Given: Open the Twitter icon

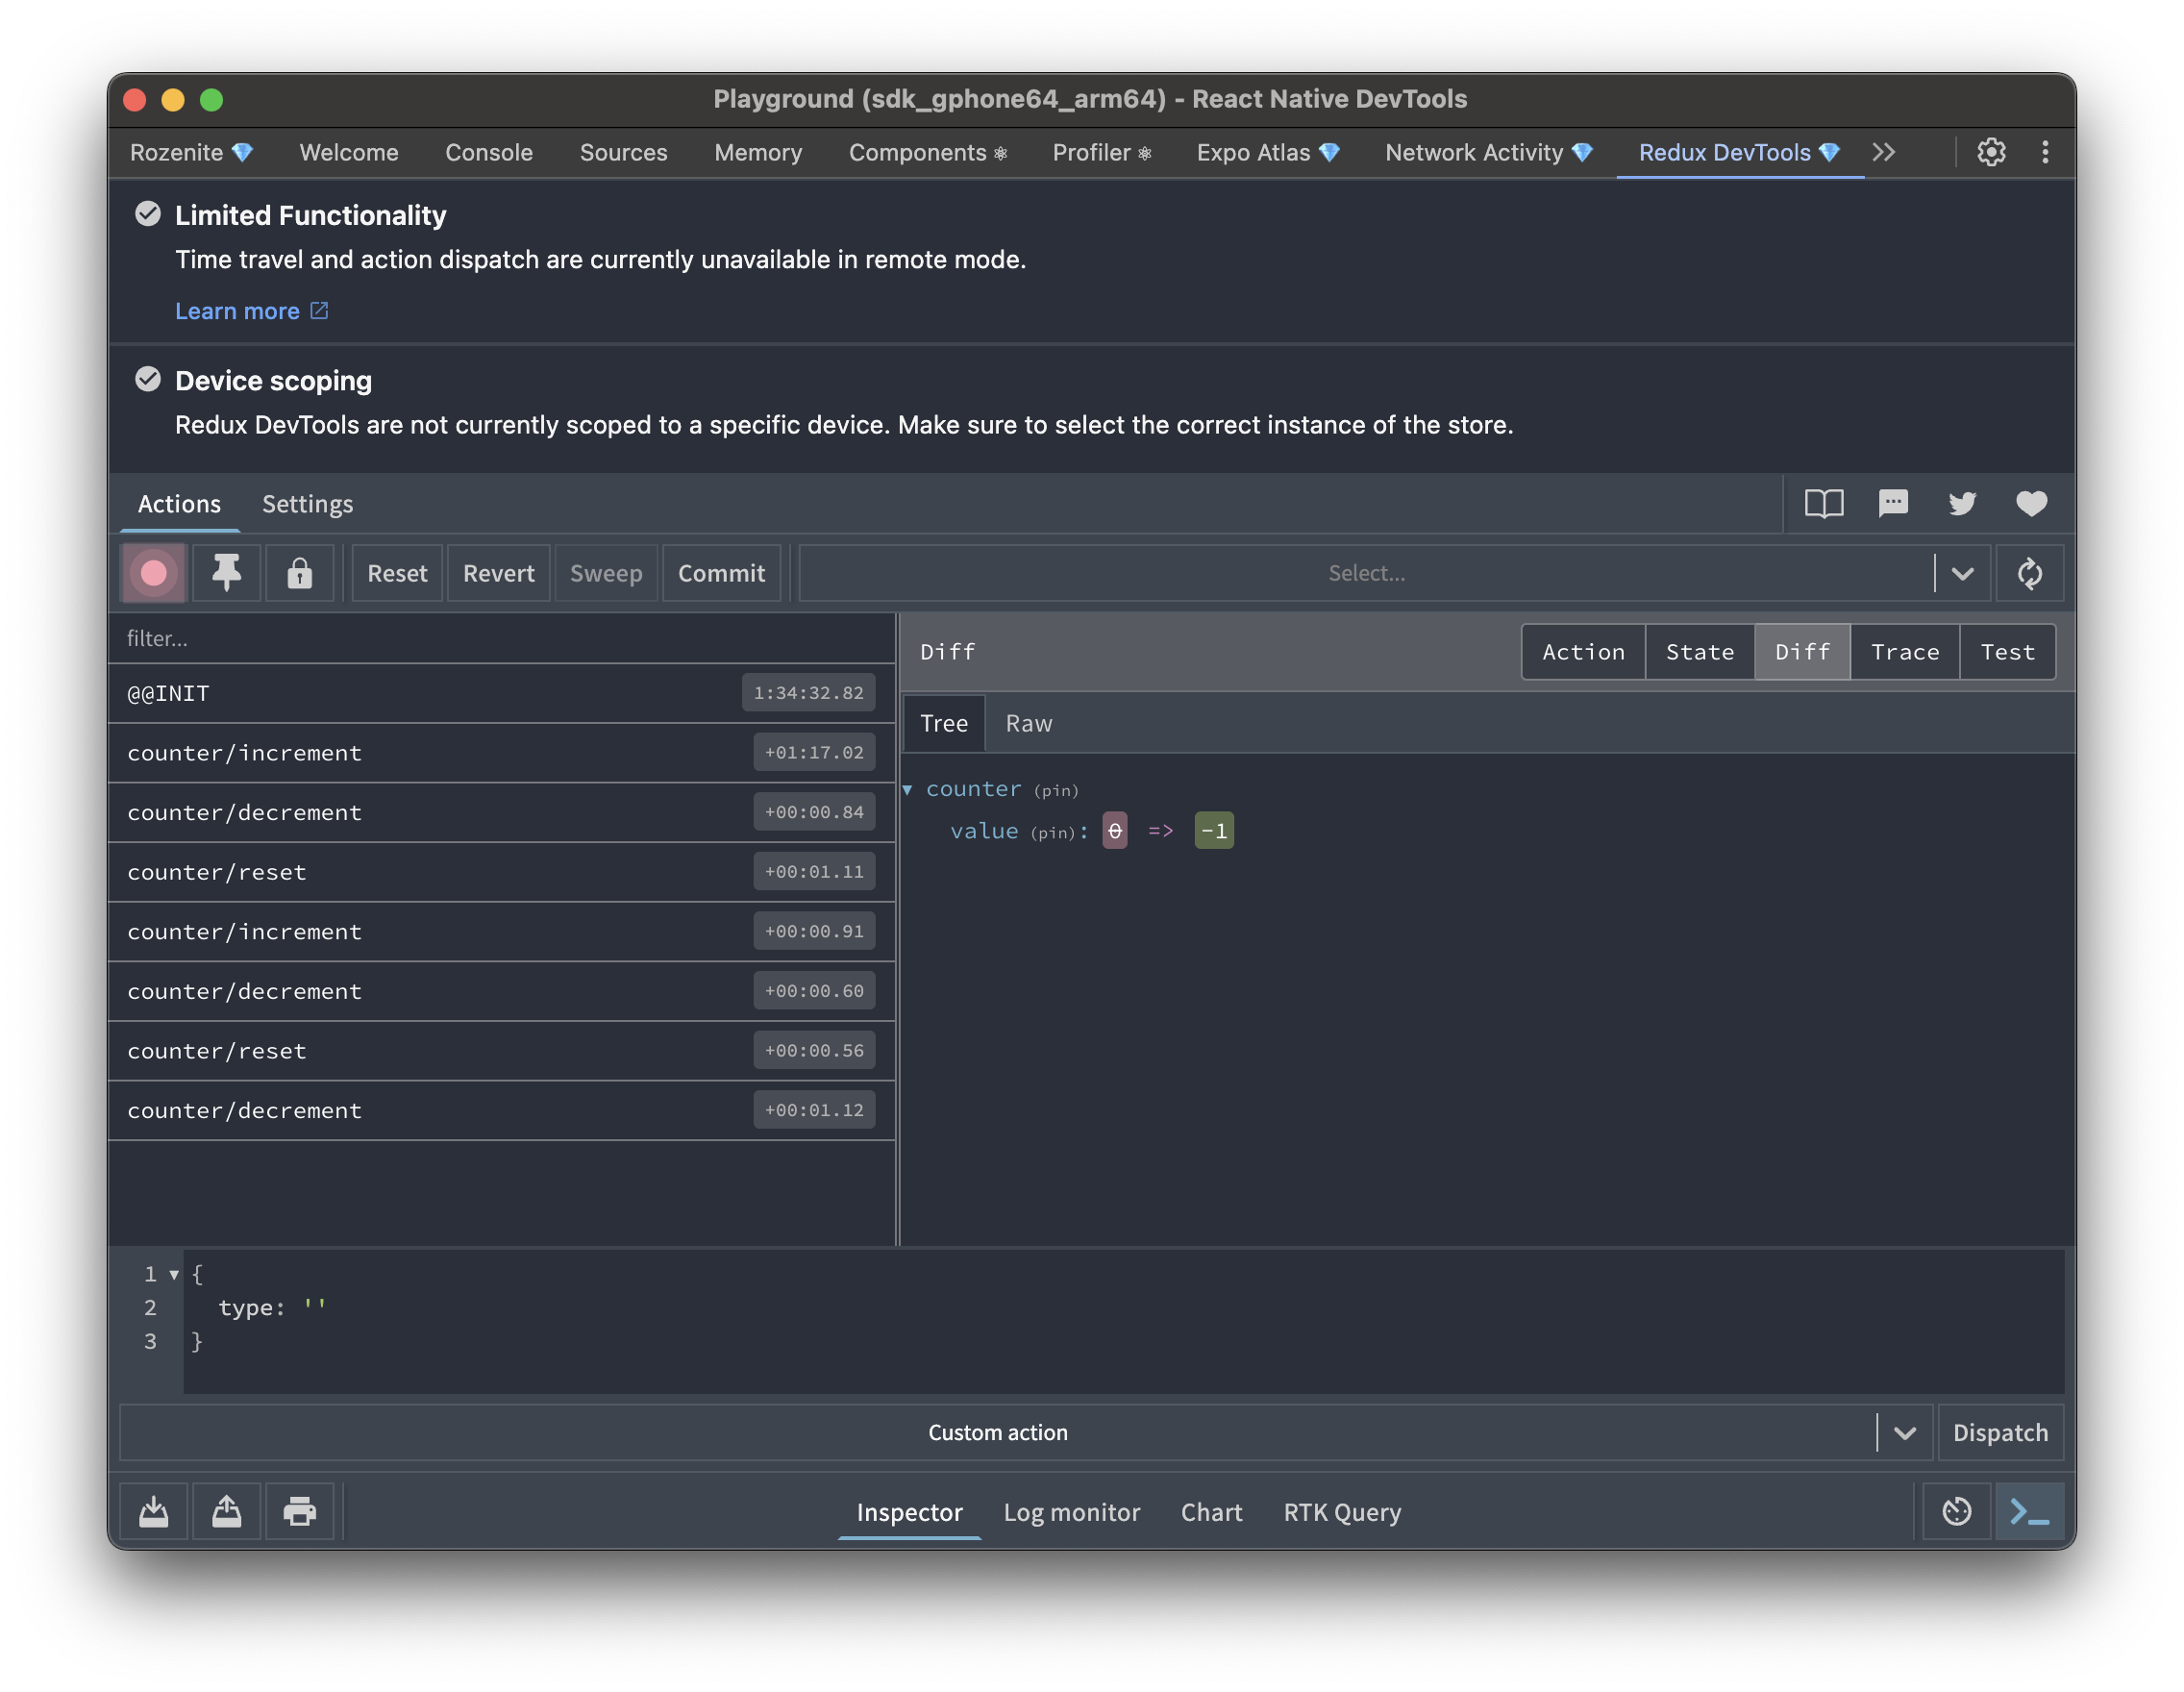Looking at the screenshot, I should point(1962,504).
